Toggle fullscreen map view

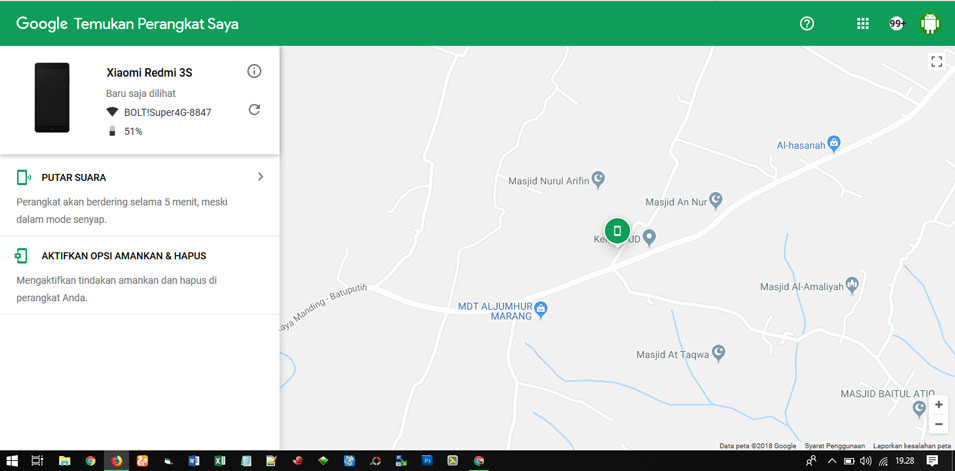[937, 61]
